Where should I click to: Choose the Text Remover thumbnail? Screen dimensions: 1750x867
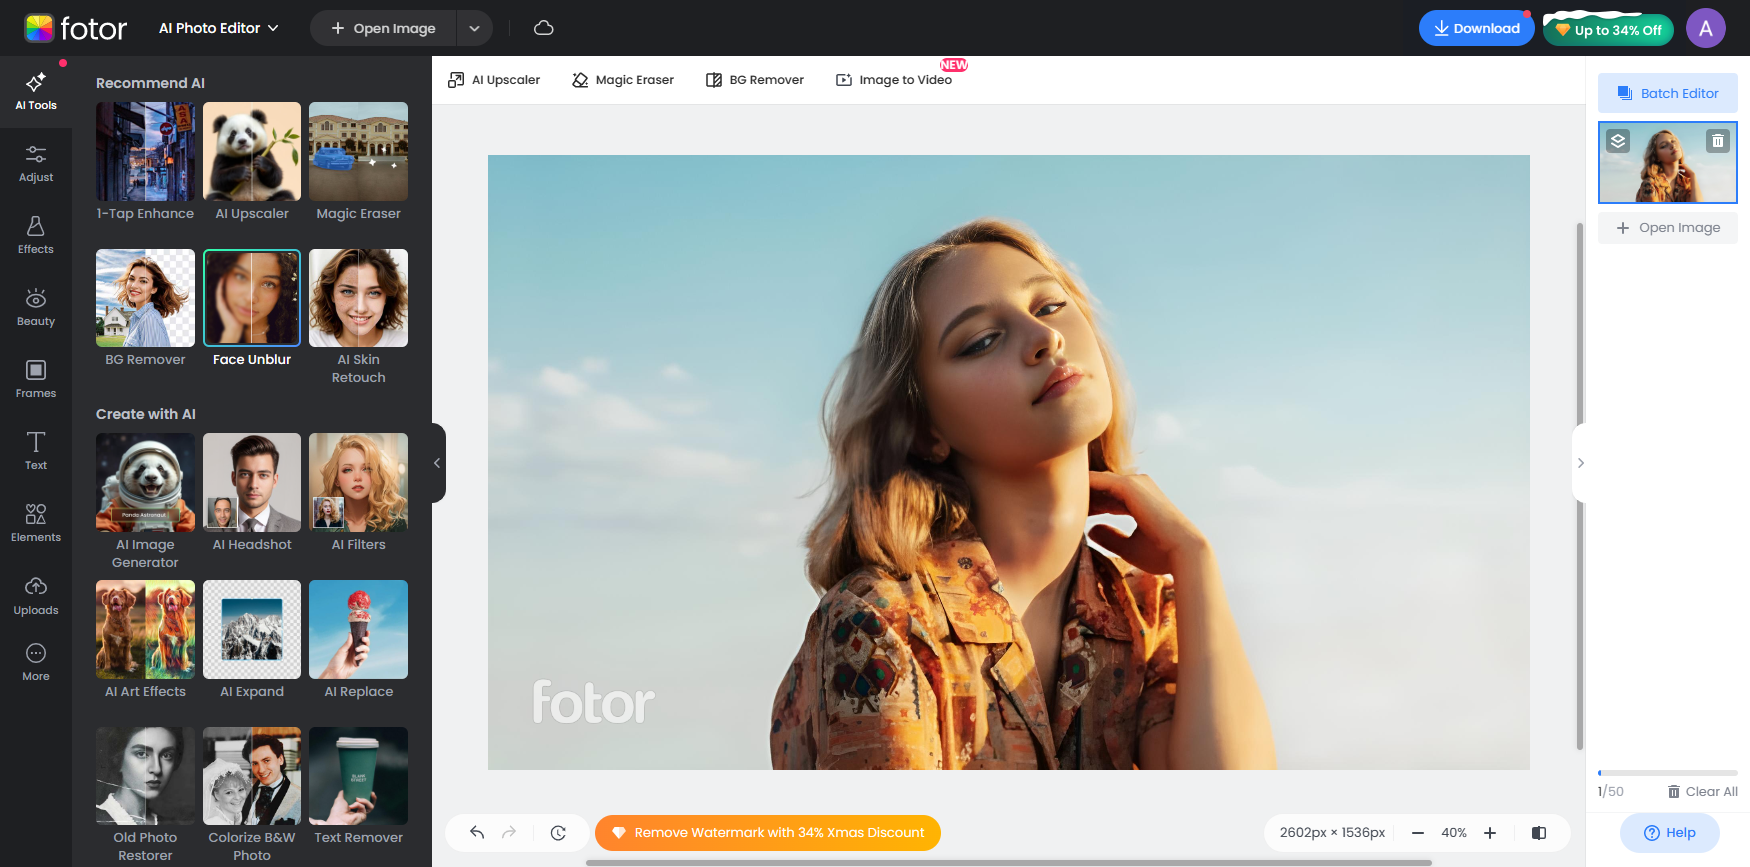(x=358, y=776)
